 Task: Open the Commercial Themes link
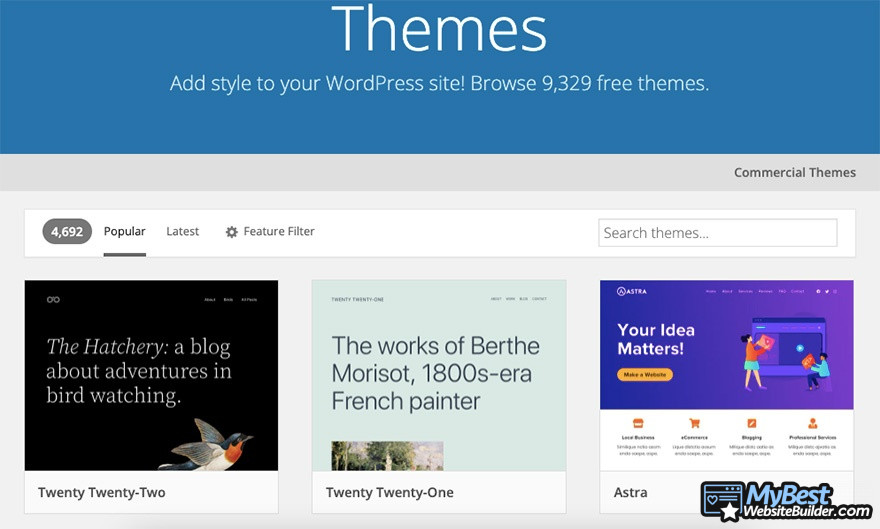[x=795, y=172]
